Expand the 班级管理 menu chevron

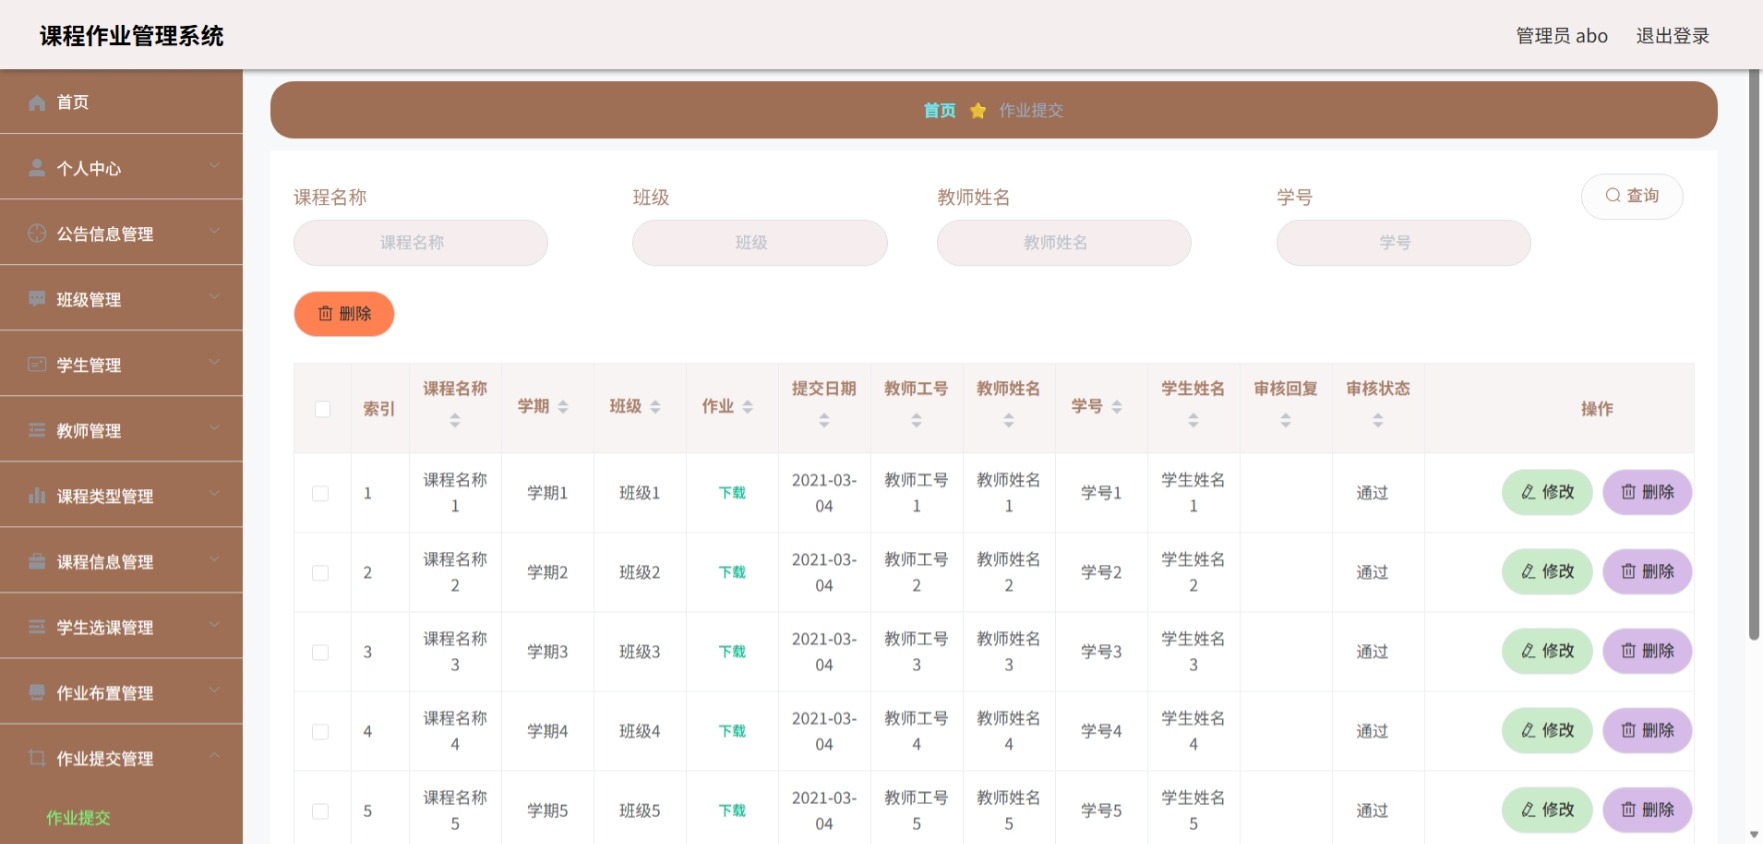[214, 296]
